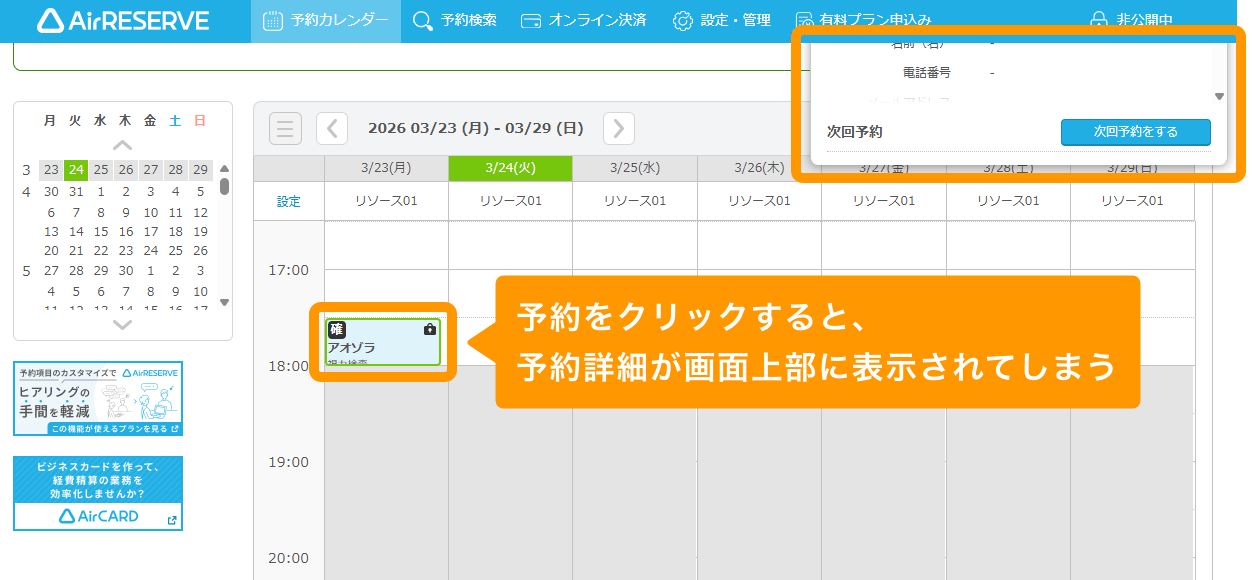The image size is (1252, 580).
Task: Go to next week with right arrow
Action: tap(619, 128)
